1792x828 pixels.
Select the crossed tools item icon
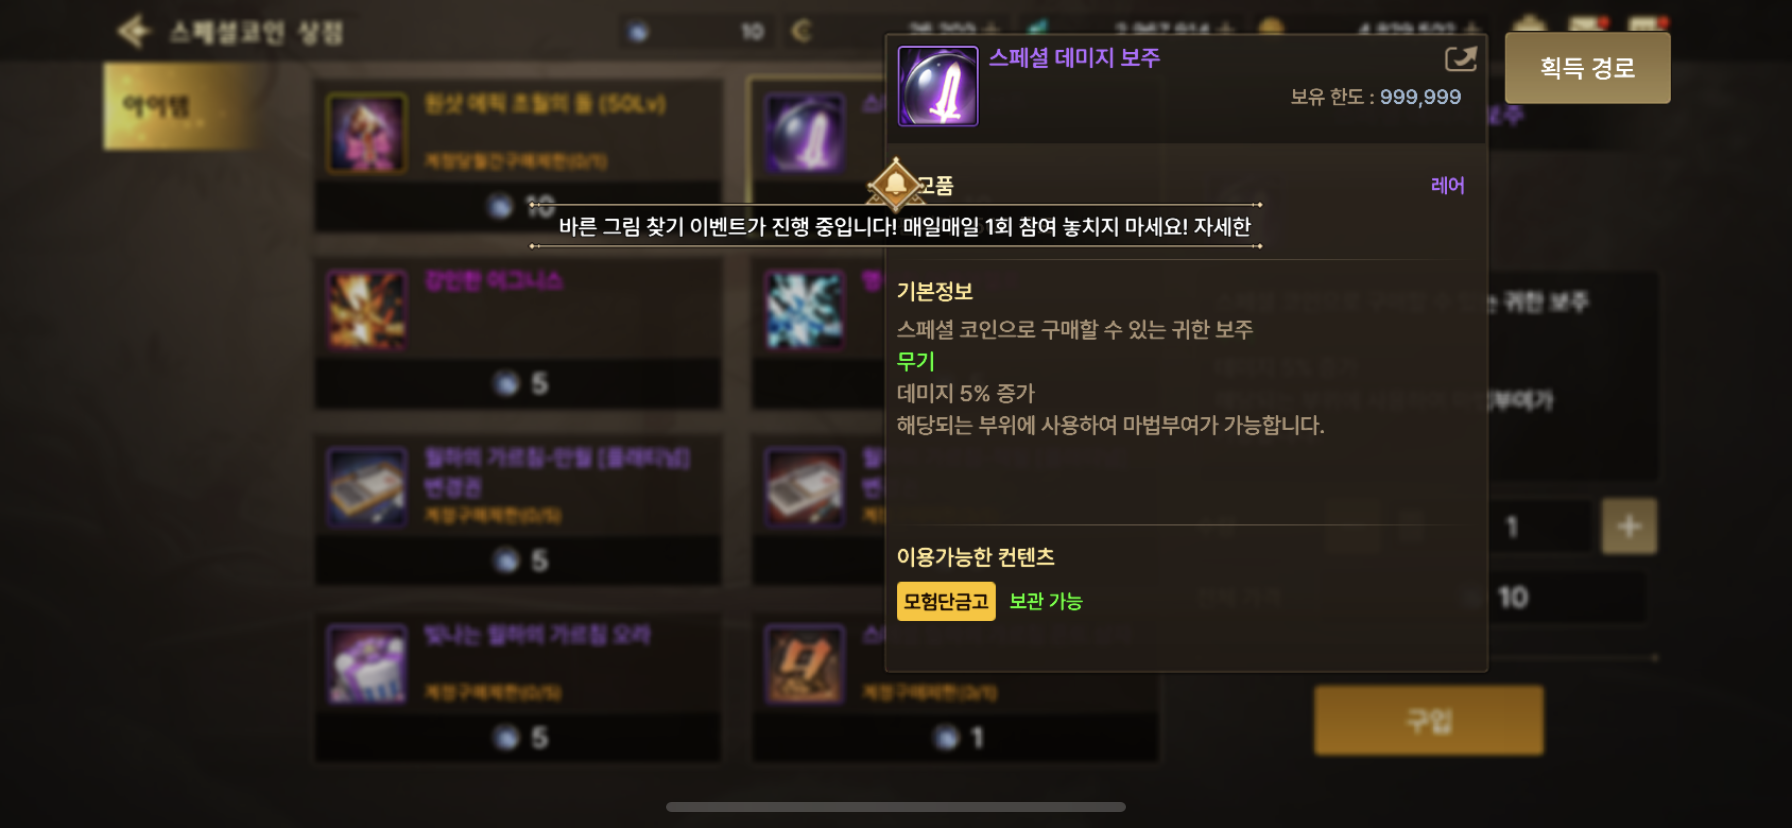click(x=804, y=665)
